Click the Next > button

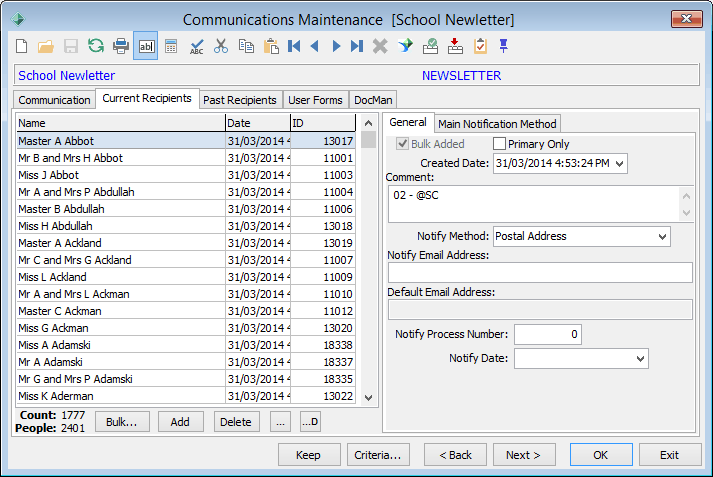523,455
